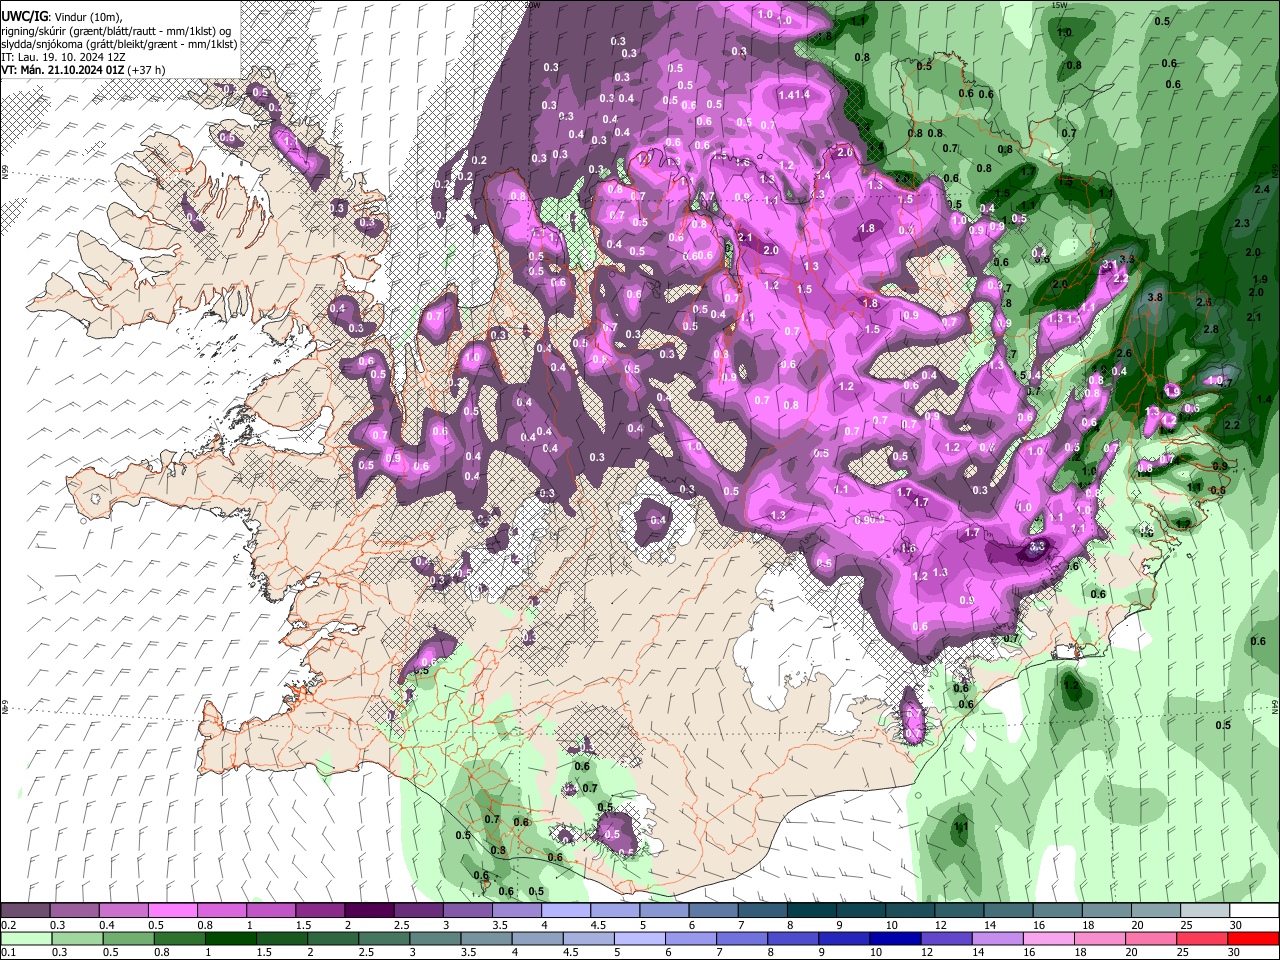Click the 7 swatch in lower legend row
1280x960 pixels.
click(743, 938)
